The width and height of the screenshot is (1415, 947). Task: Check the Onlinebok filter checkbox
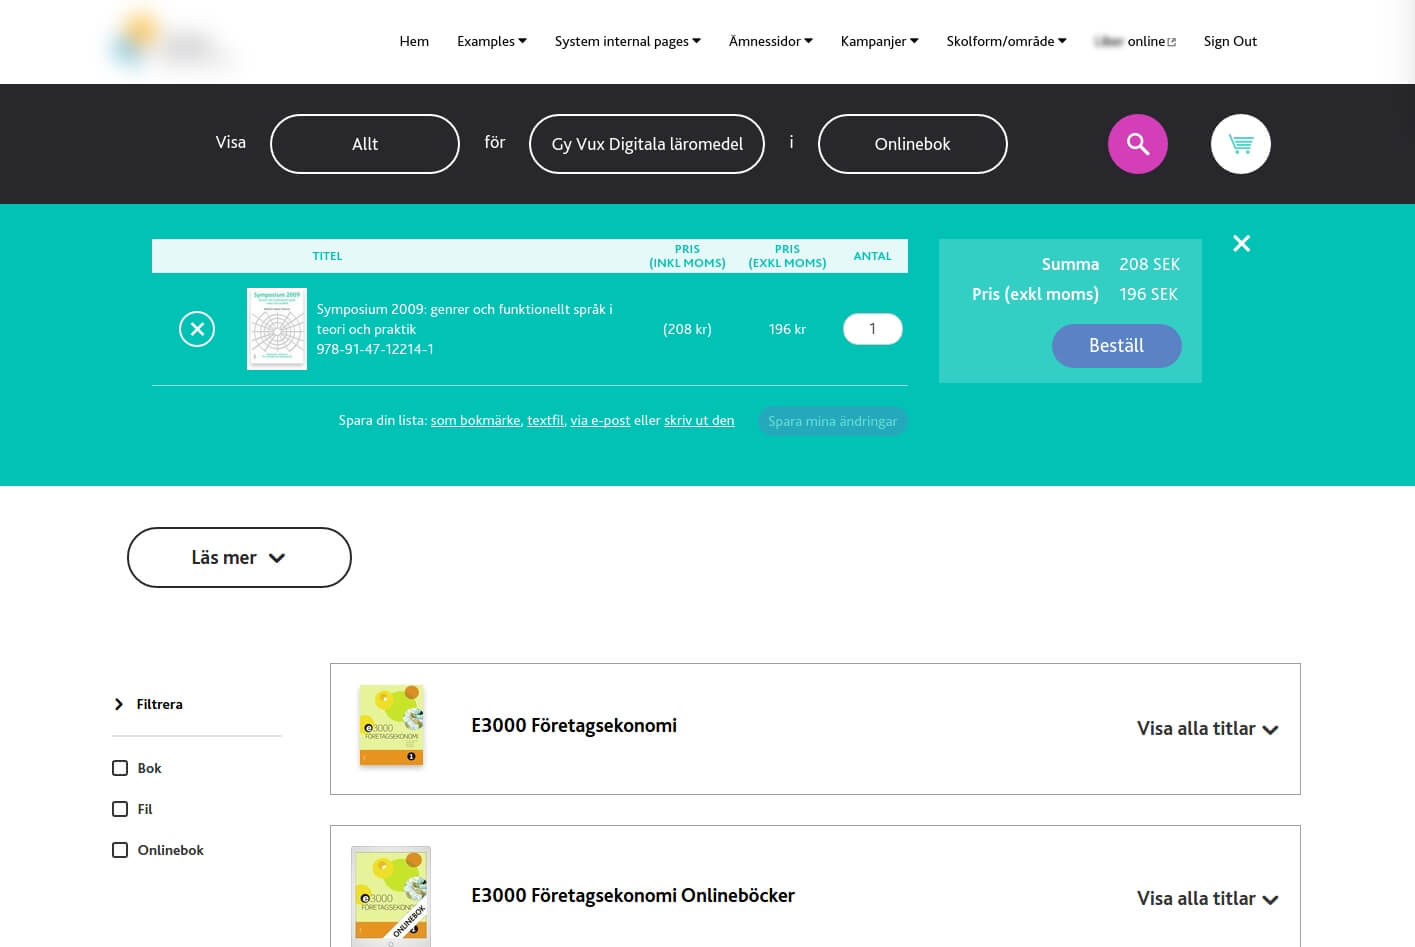tap(120, 850)
